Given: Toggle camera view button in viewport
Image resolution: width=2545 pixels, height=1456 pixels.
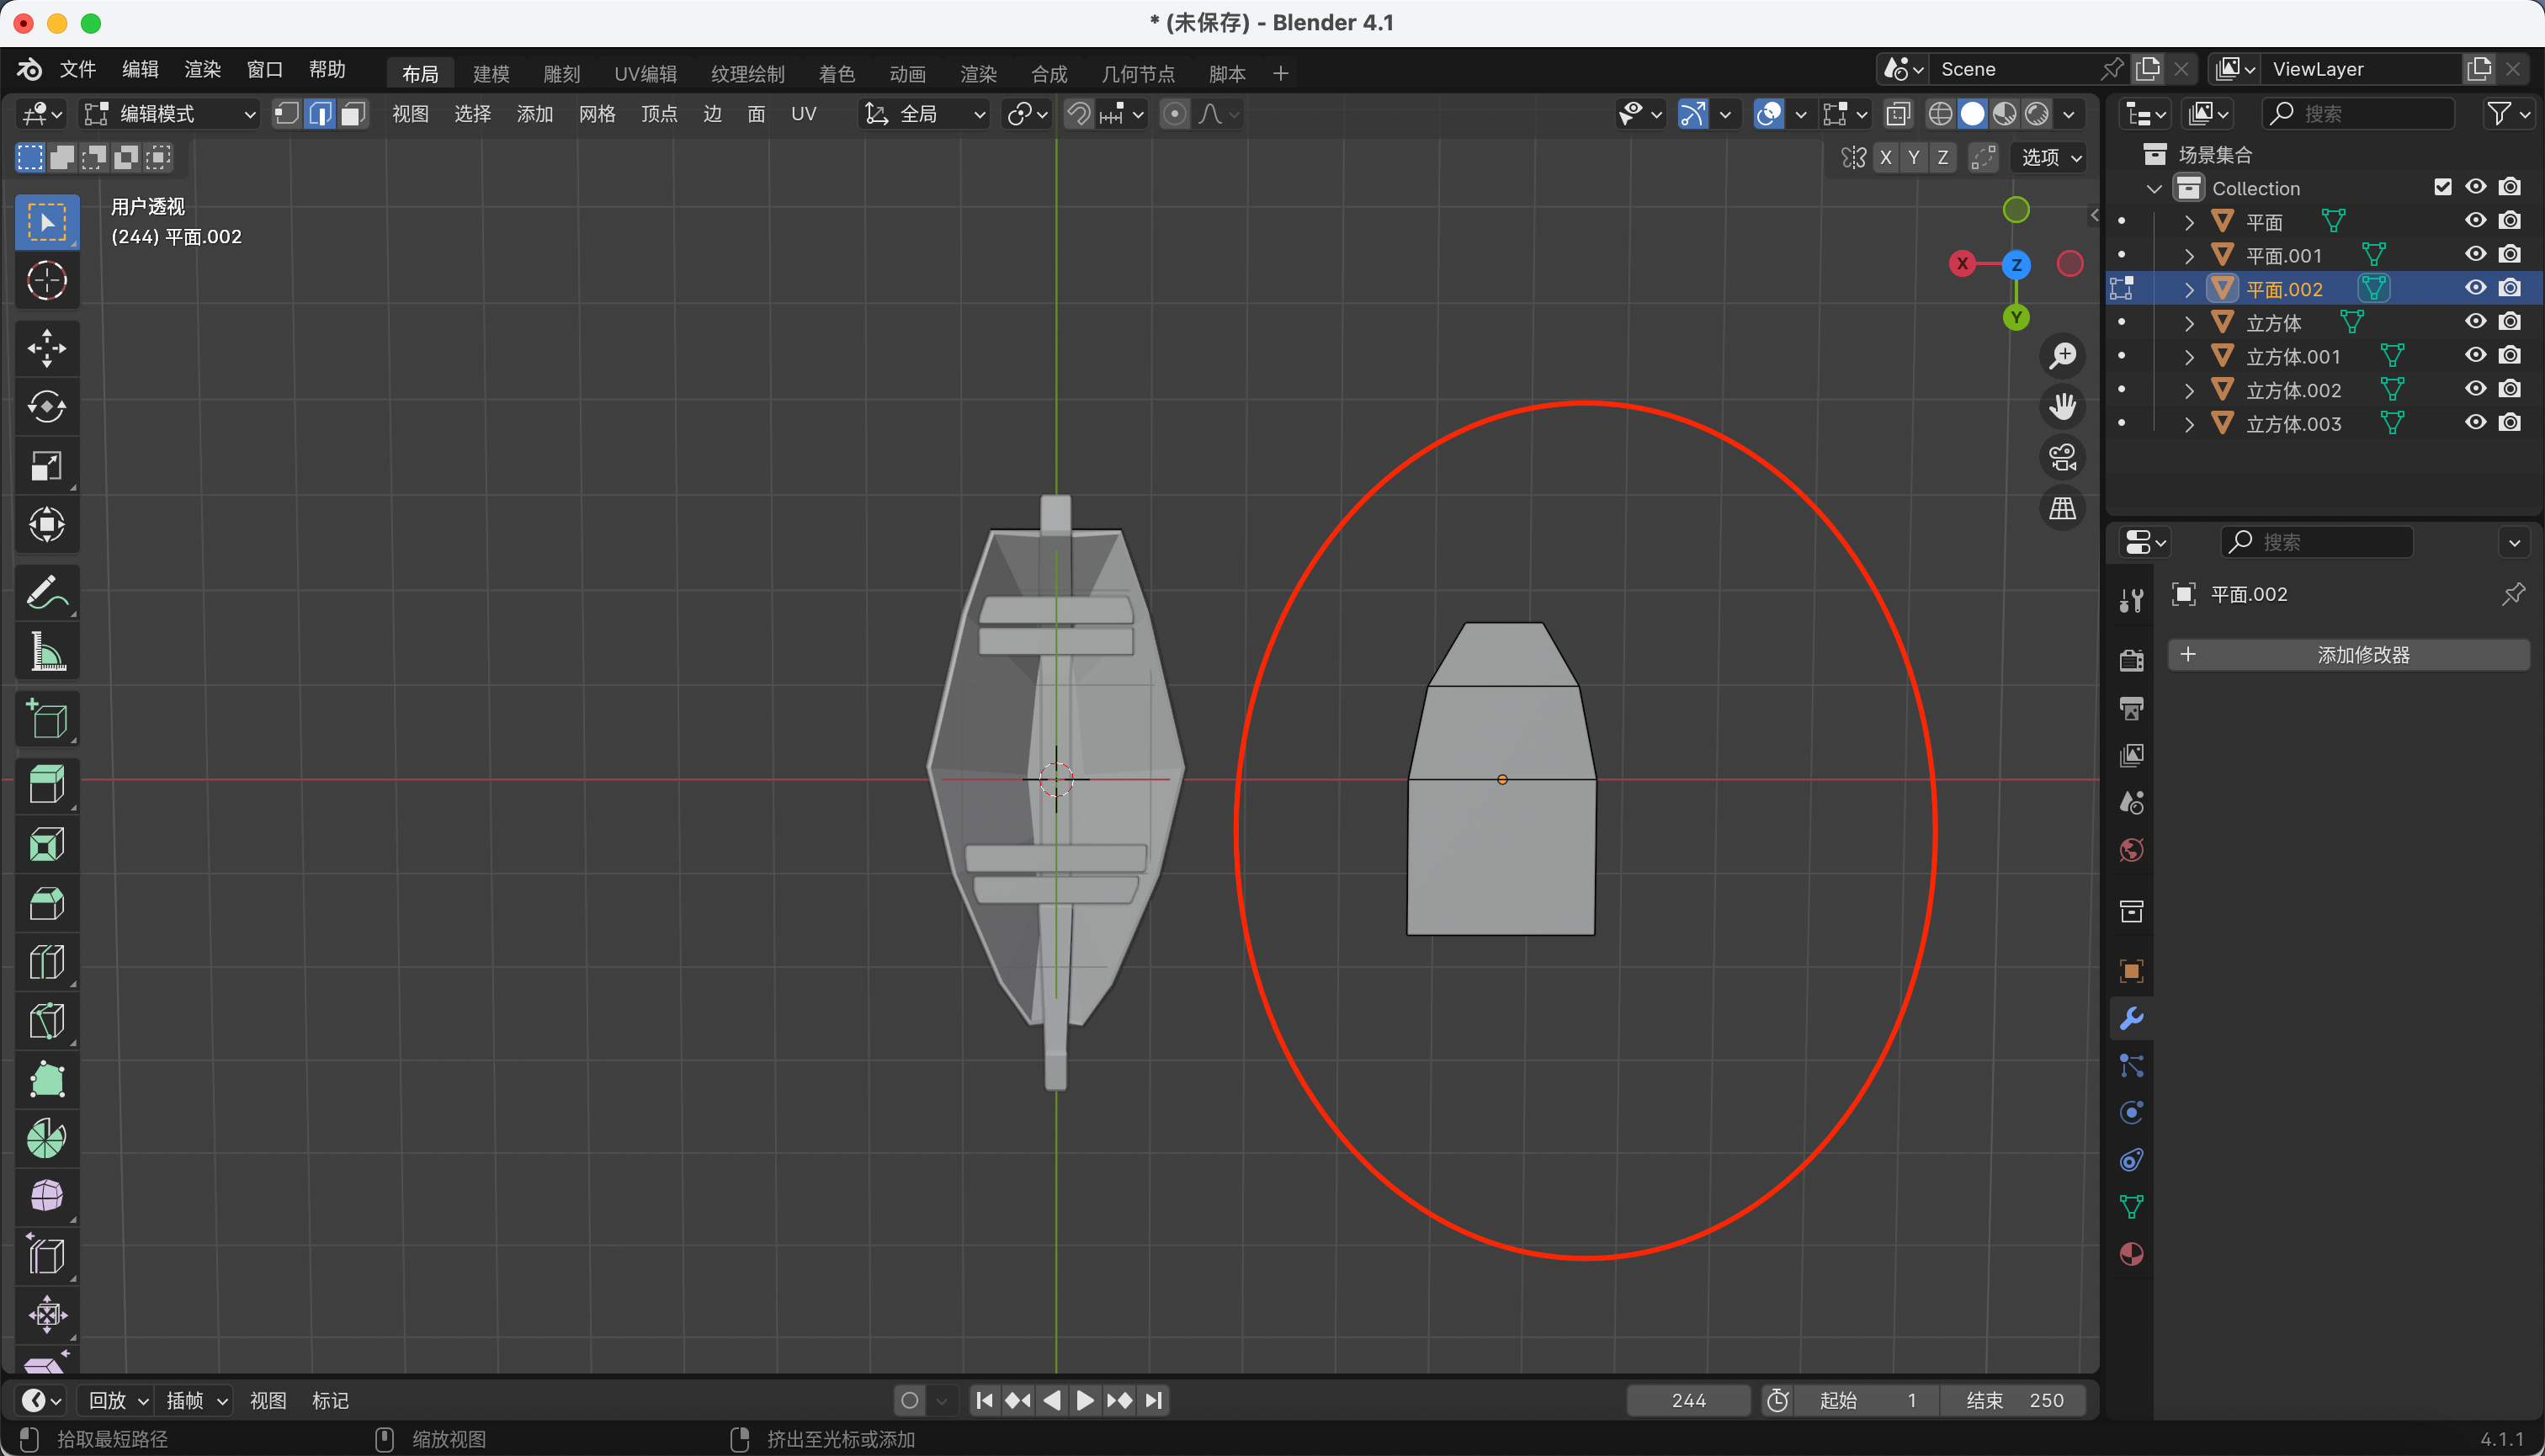Looking at the screenshot, I should click(2062, 458).
